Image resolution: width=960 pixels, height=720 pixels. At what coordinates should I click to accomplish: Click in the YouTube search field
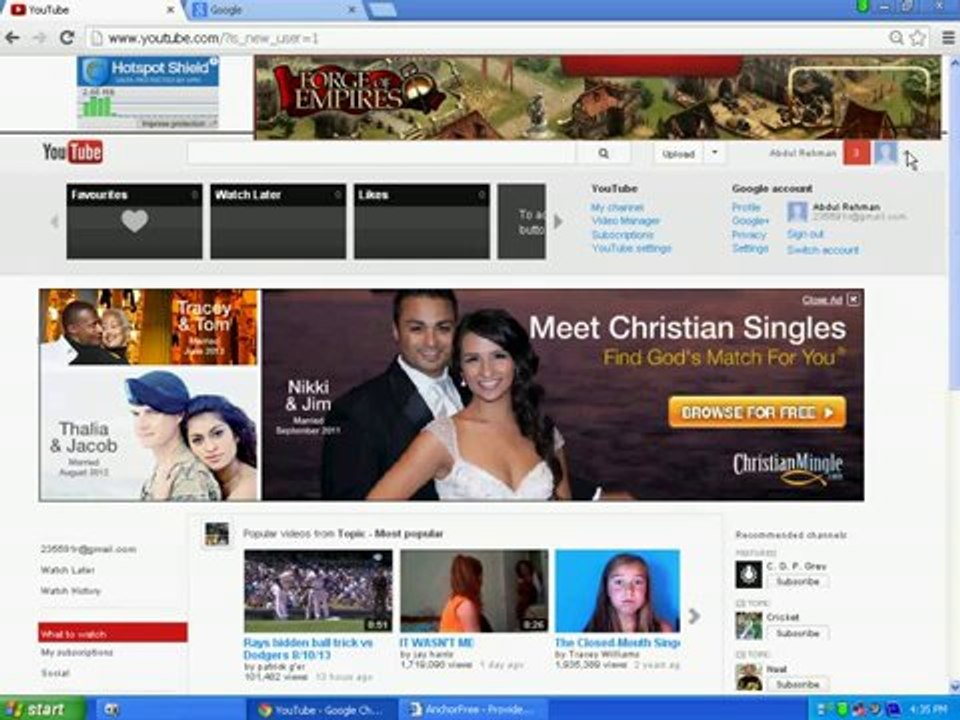(381, 154)
